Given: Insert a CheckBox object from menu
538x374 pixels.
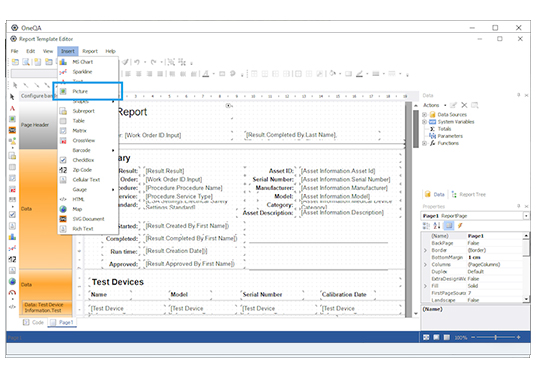Looking at the screenshot, I should tap(88, 160).
